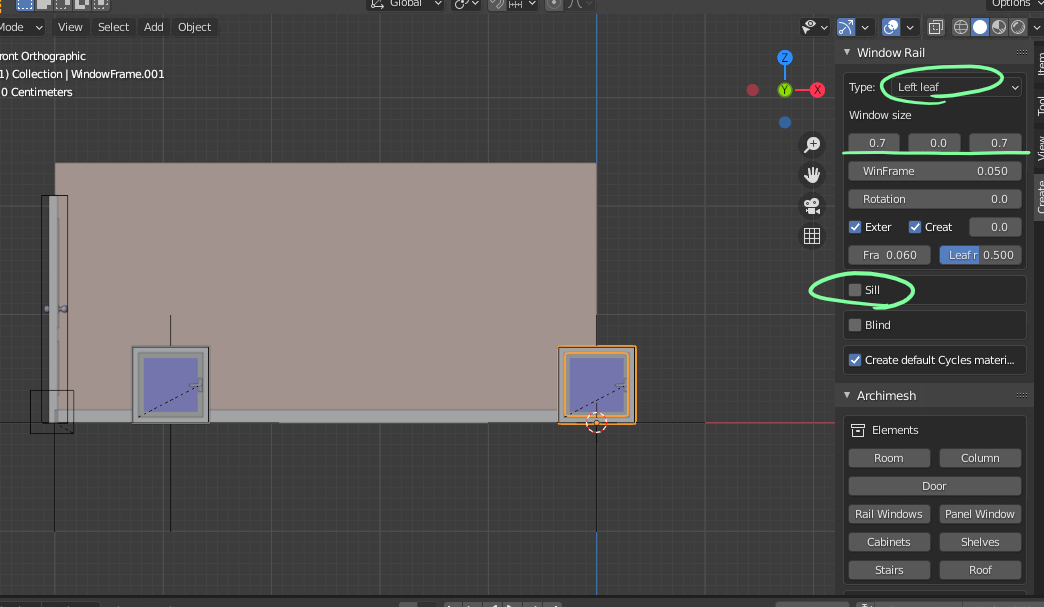
Task: Click the zoom view magnifier icon
Action: tap(812, 144)
